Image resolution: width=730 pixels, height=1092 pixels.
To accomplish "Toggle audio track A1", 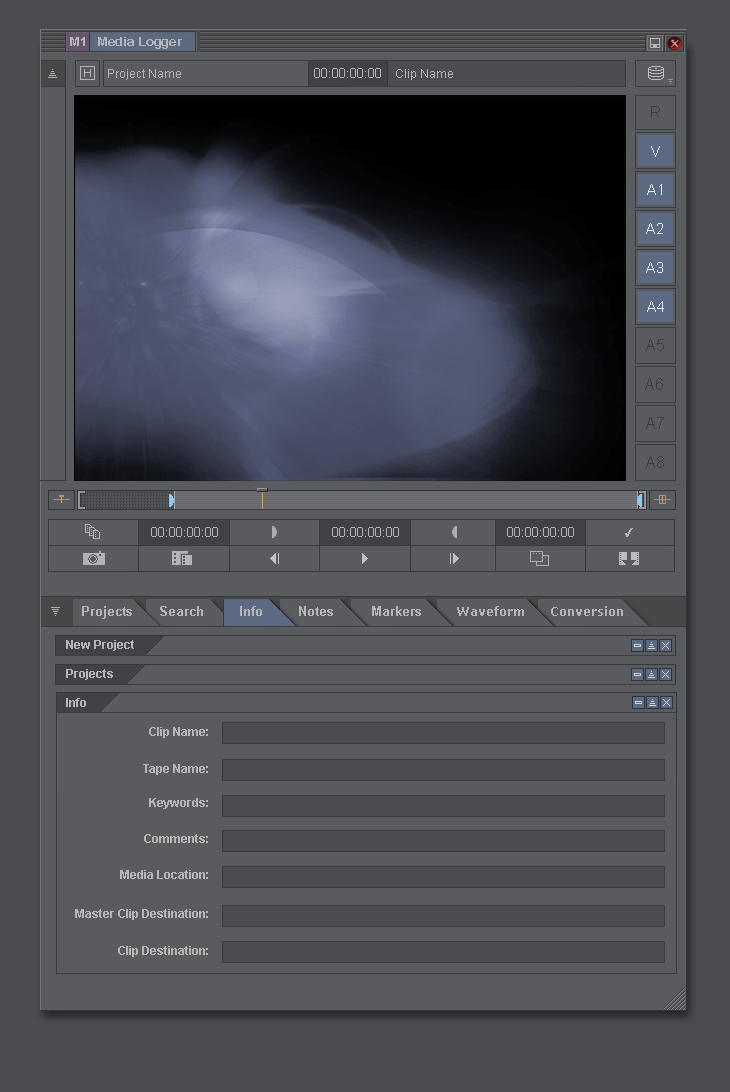I will 655,189.
